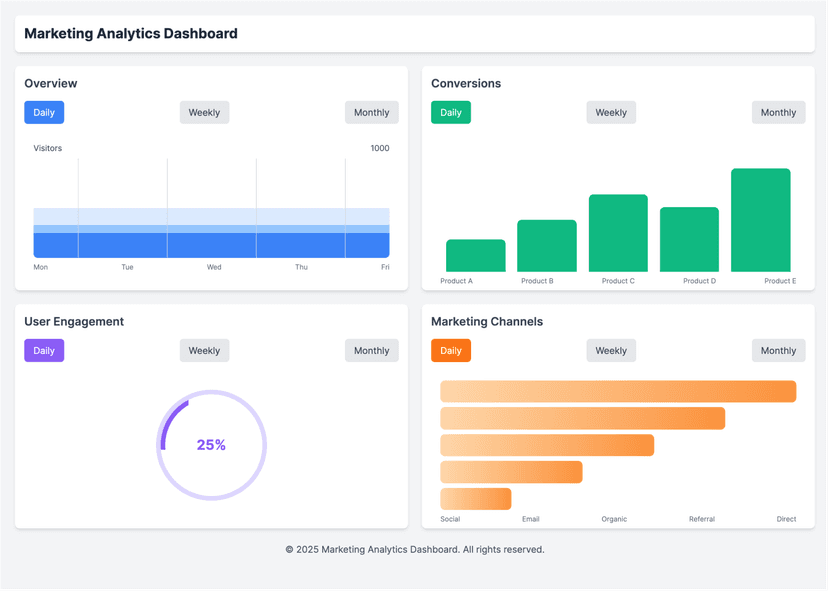Switch Marketing Channels to Monthly view
Screen dimensions: 828x591
pos(778,350)
